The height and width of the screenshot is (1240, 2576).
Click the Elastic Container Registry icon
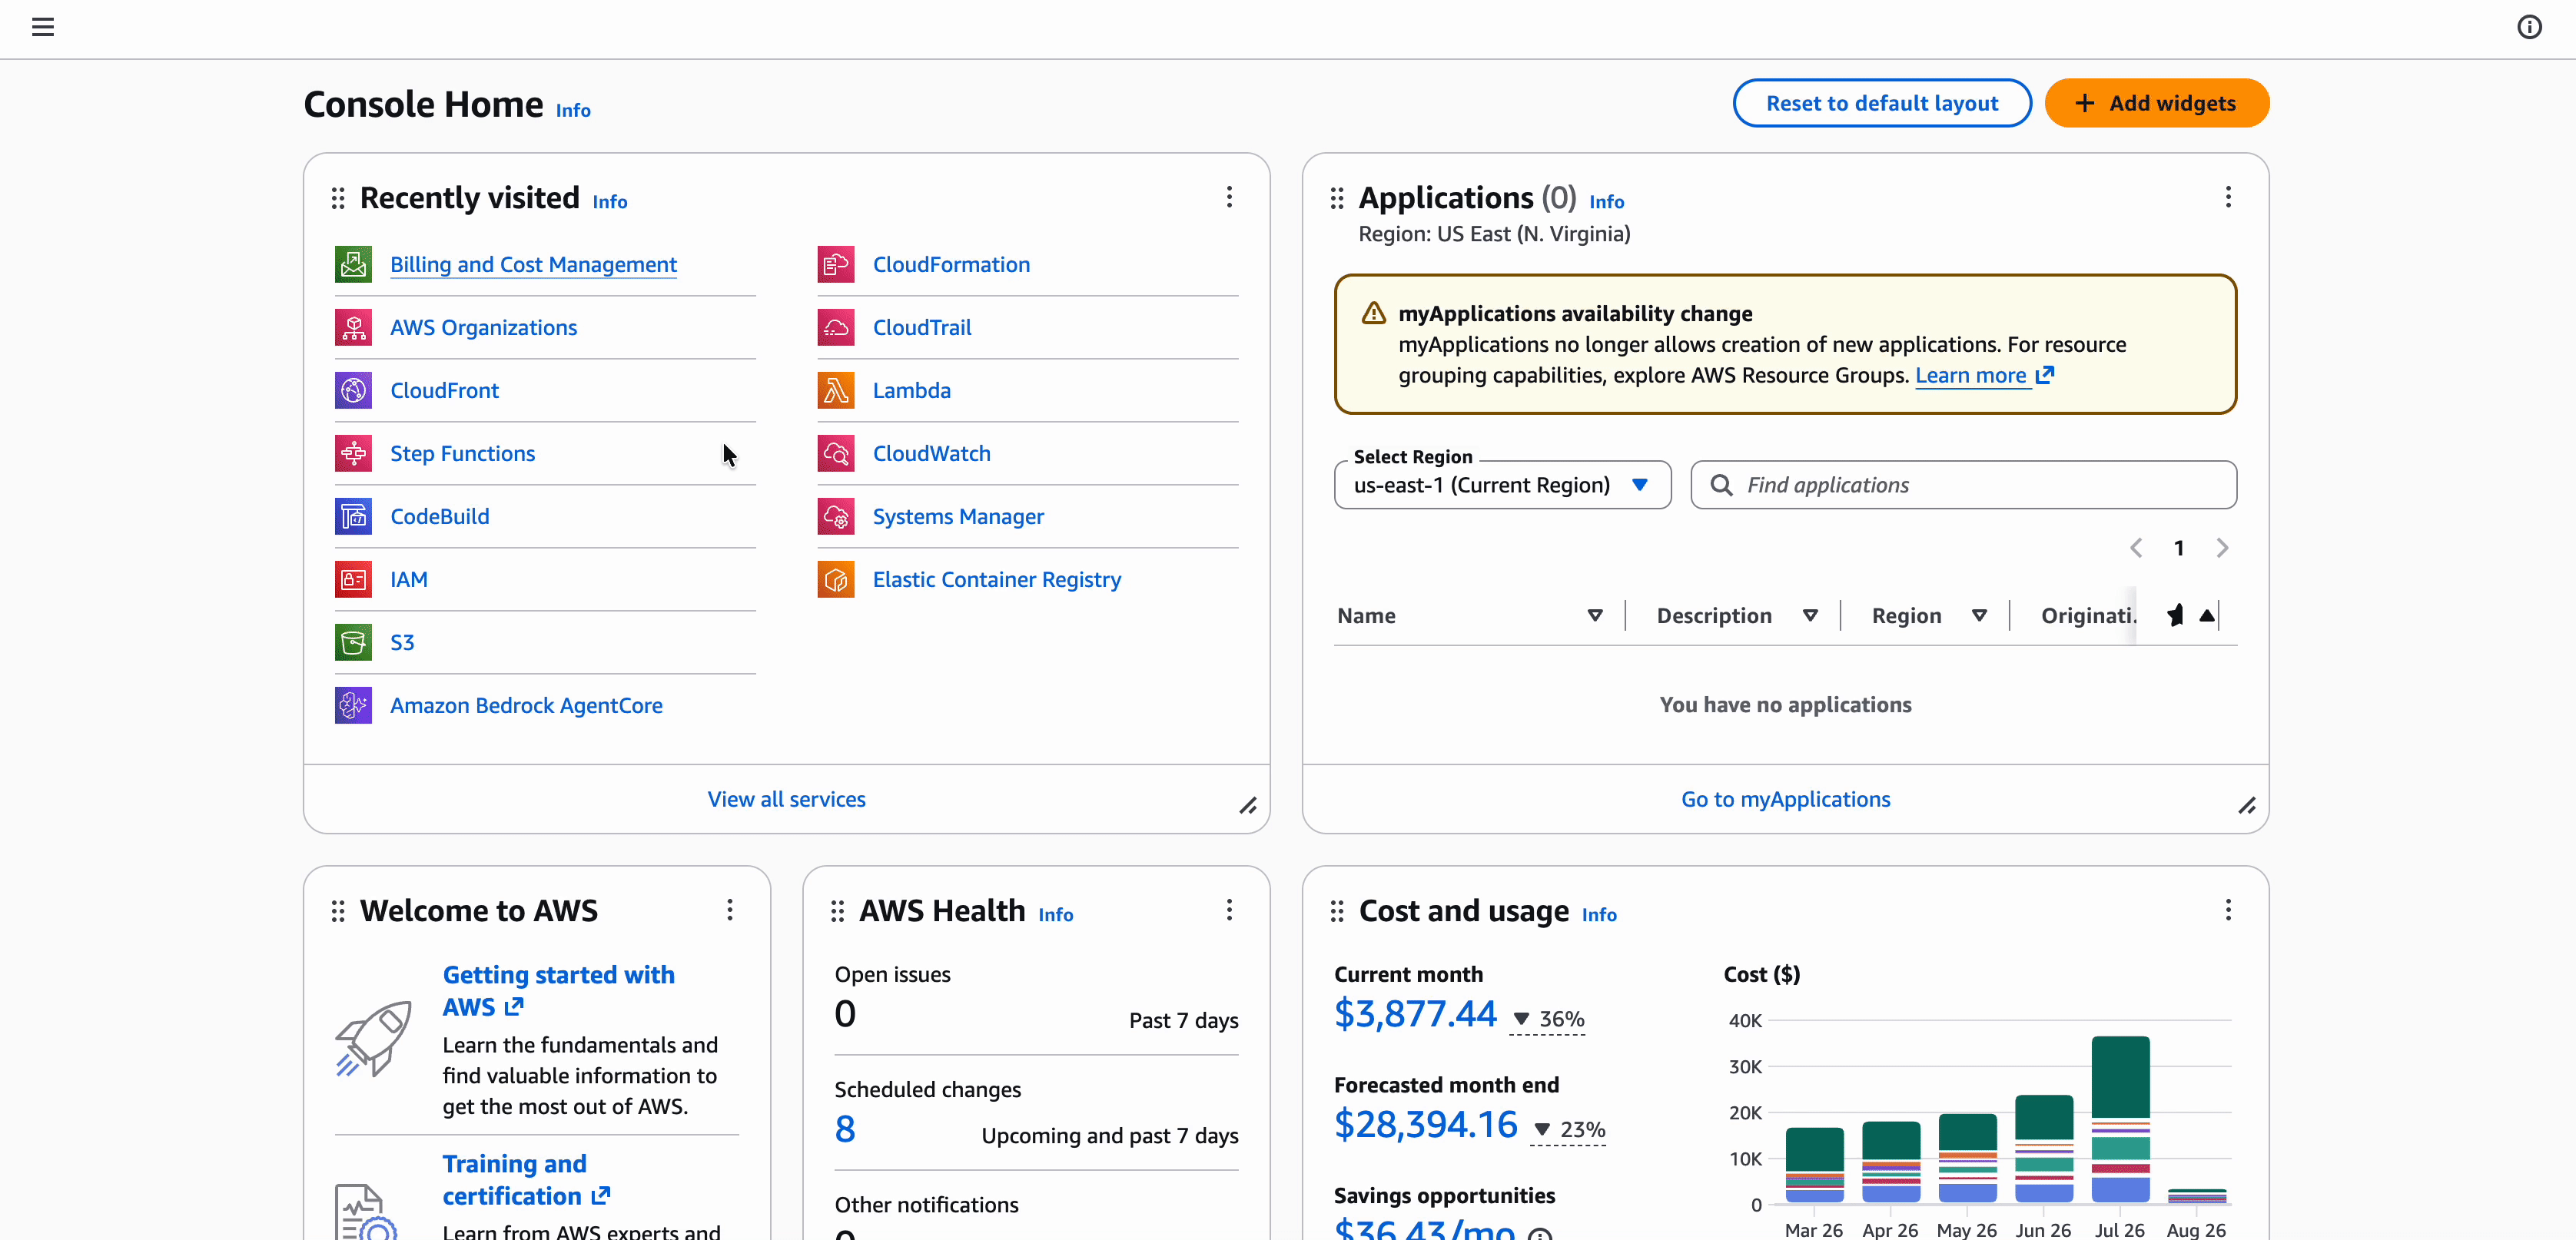pyautogui.click(x=836, y=579)
